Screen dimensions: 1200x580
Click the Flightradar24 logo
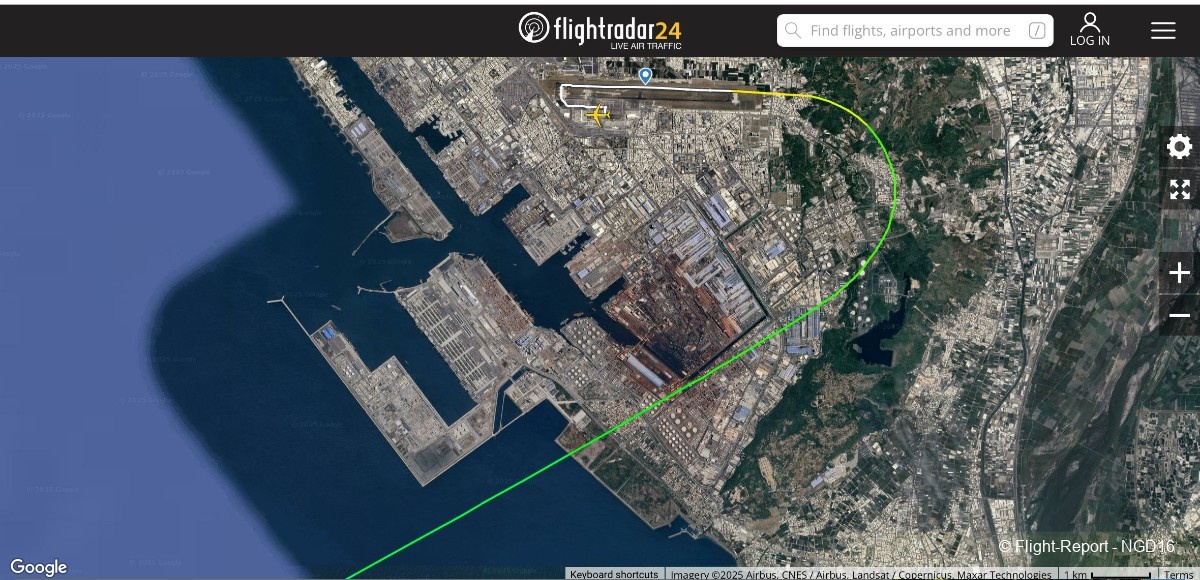click(600, 30)
